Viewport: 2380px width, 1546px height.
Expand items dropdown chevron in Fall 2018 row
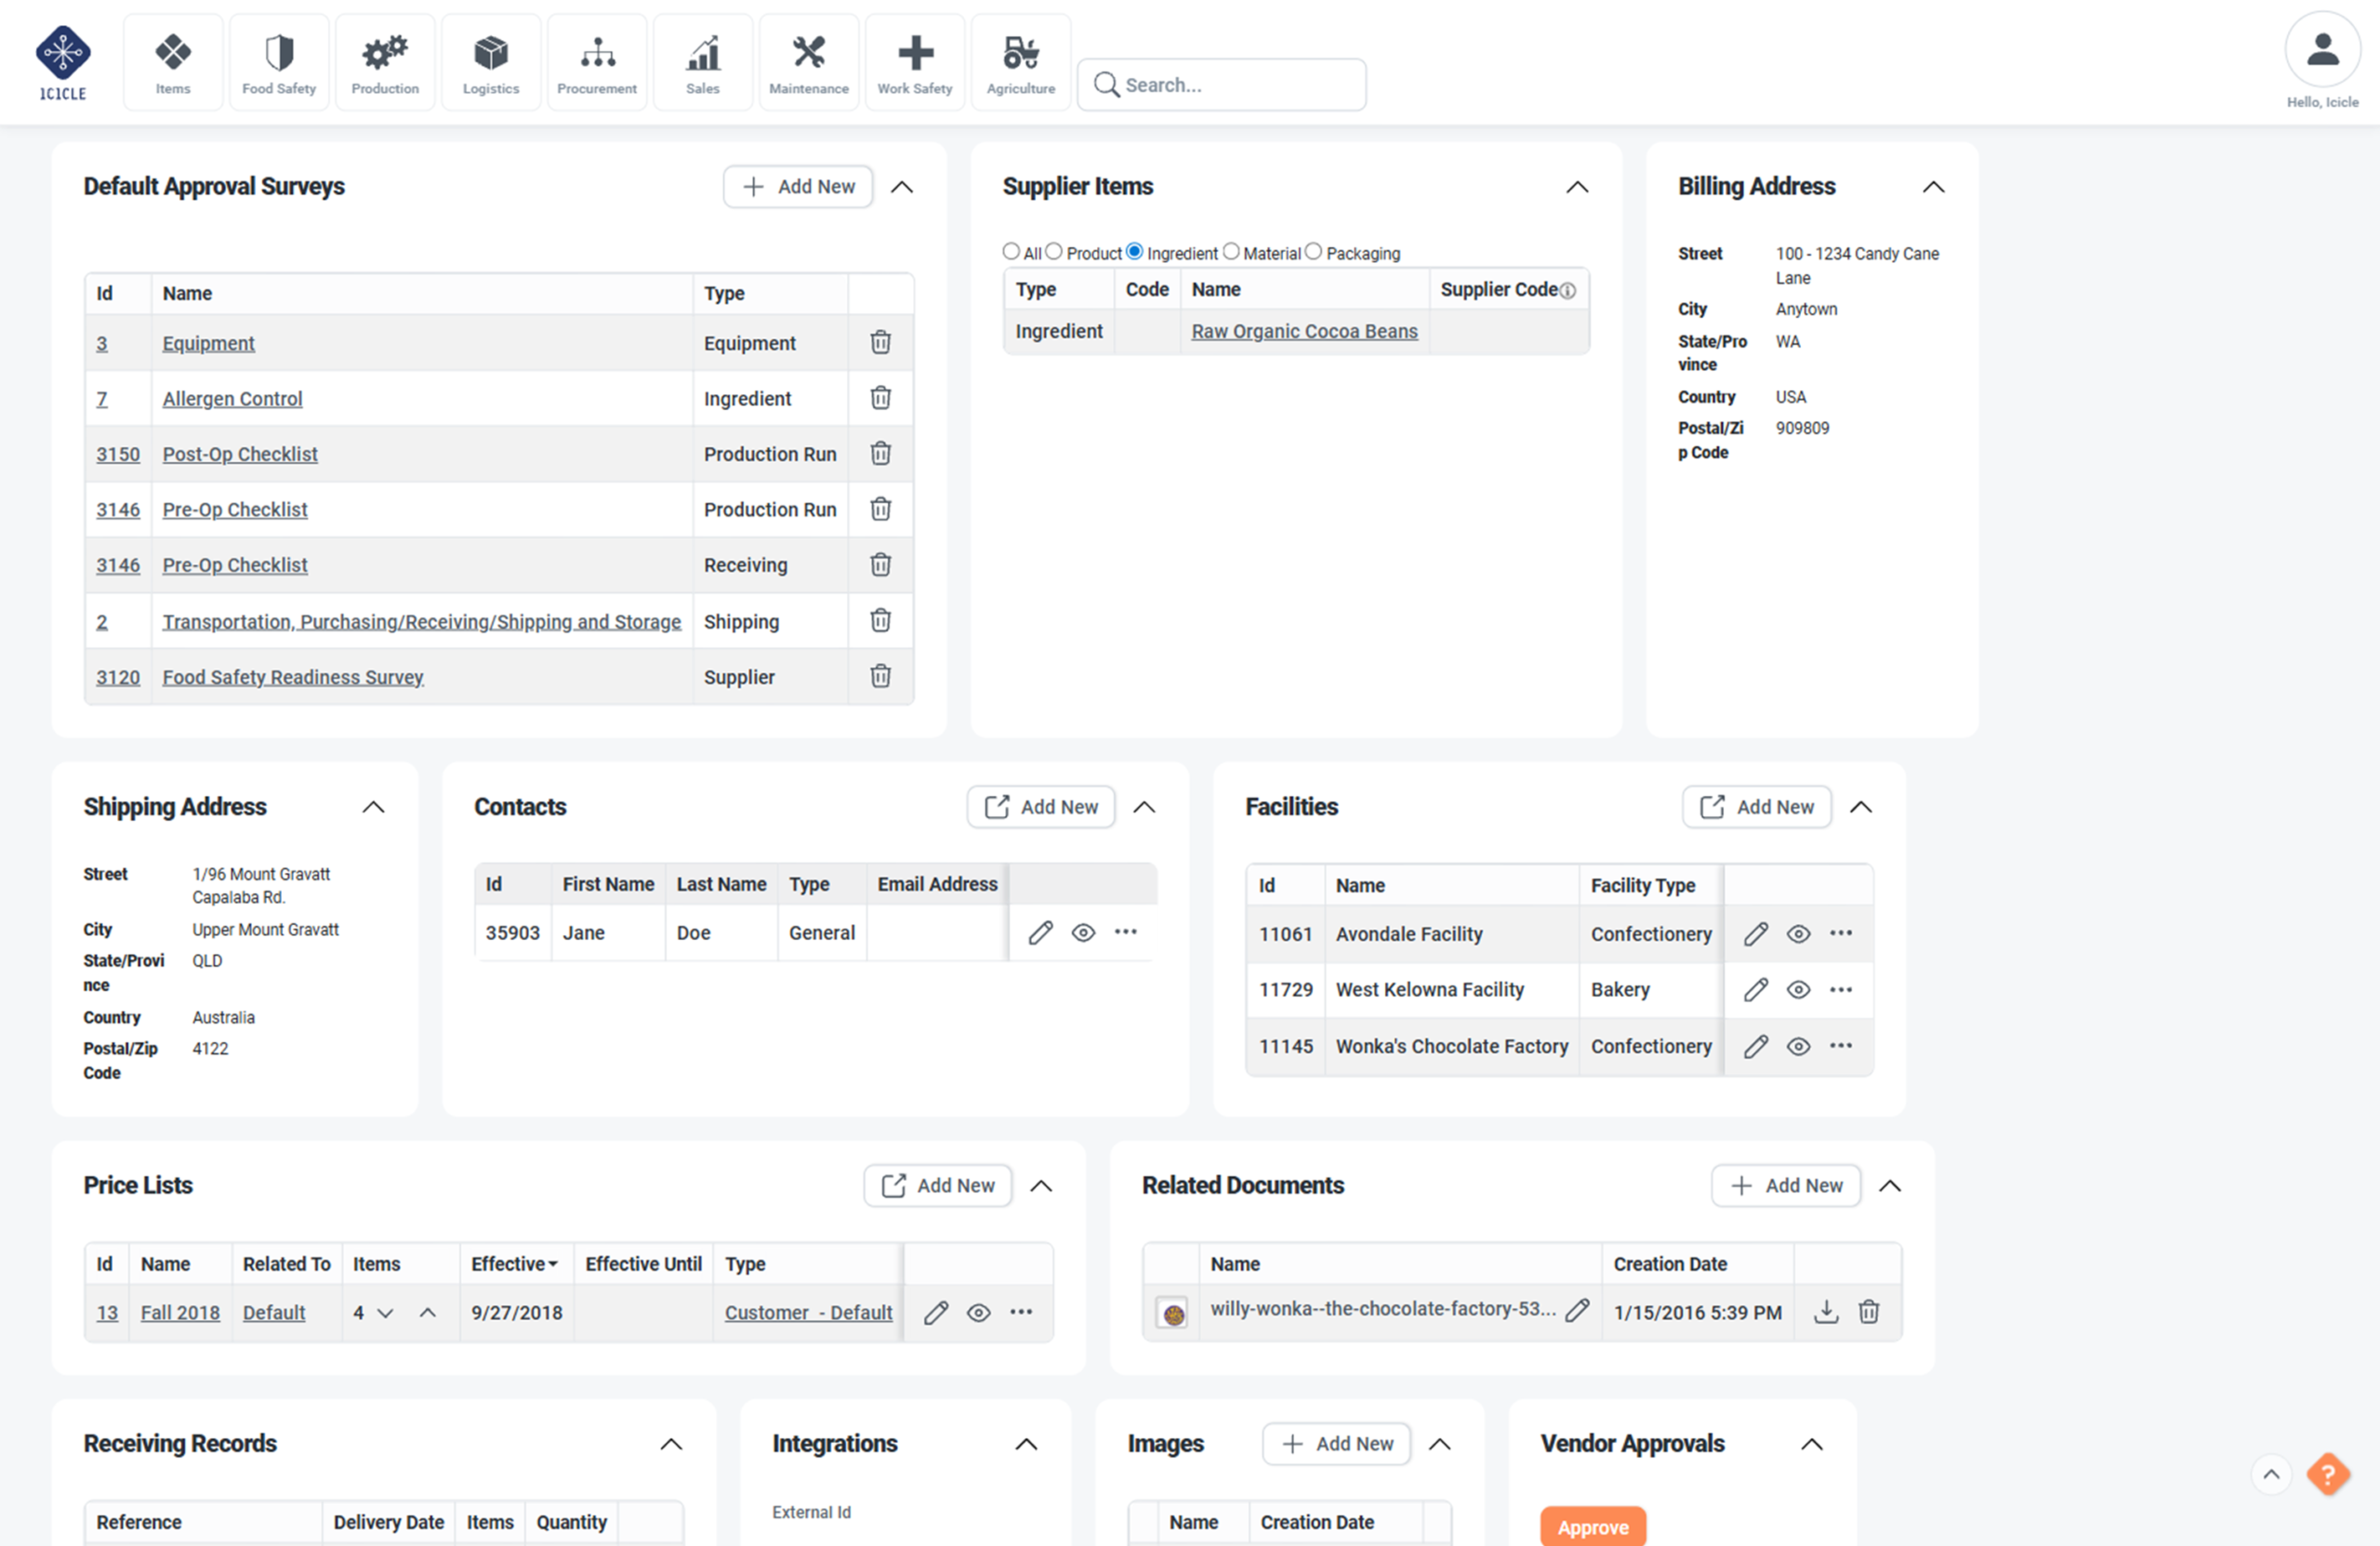tap(385, 1313)
